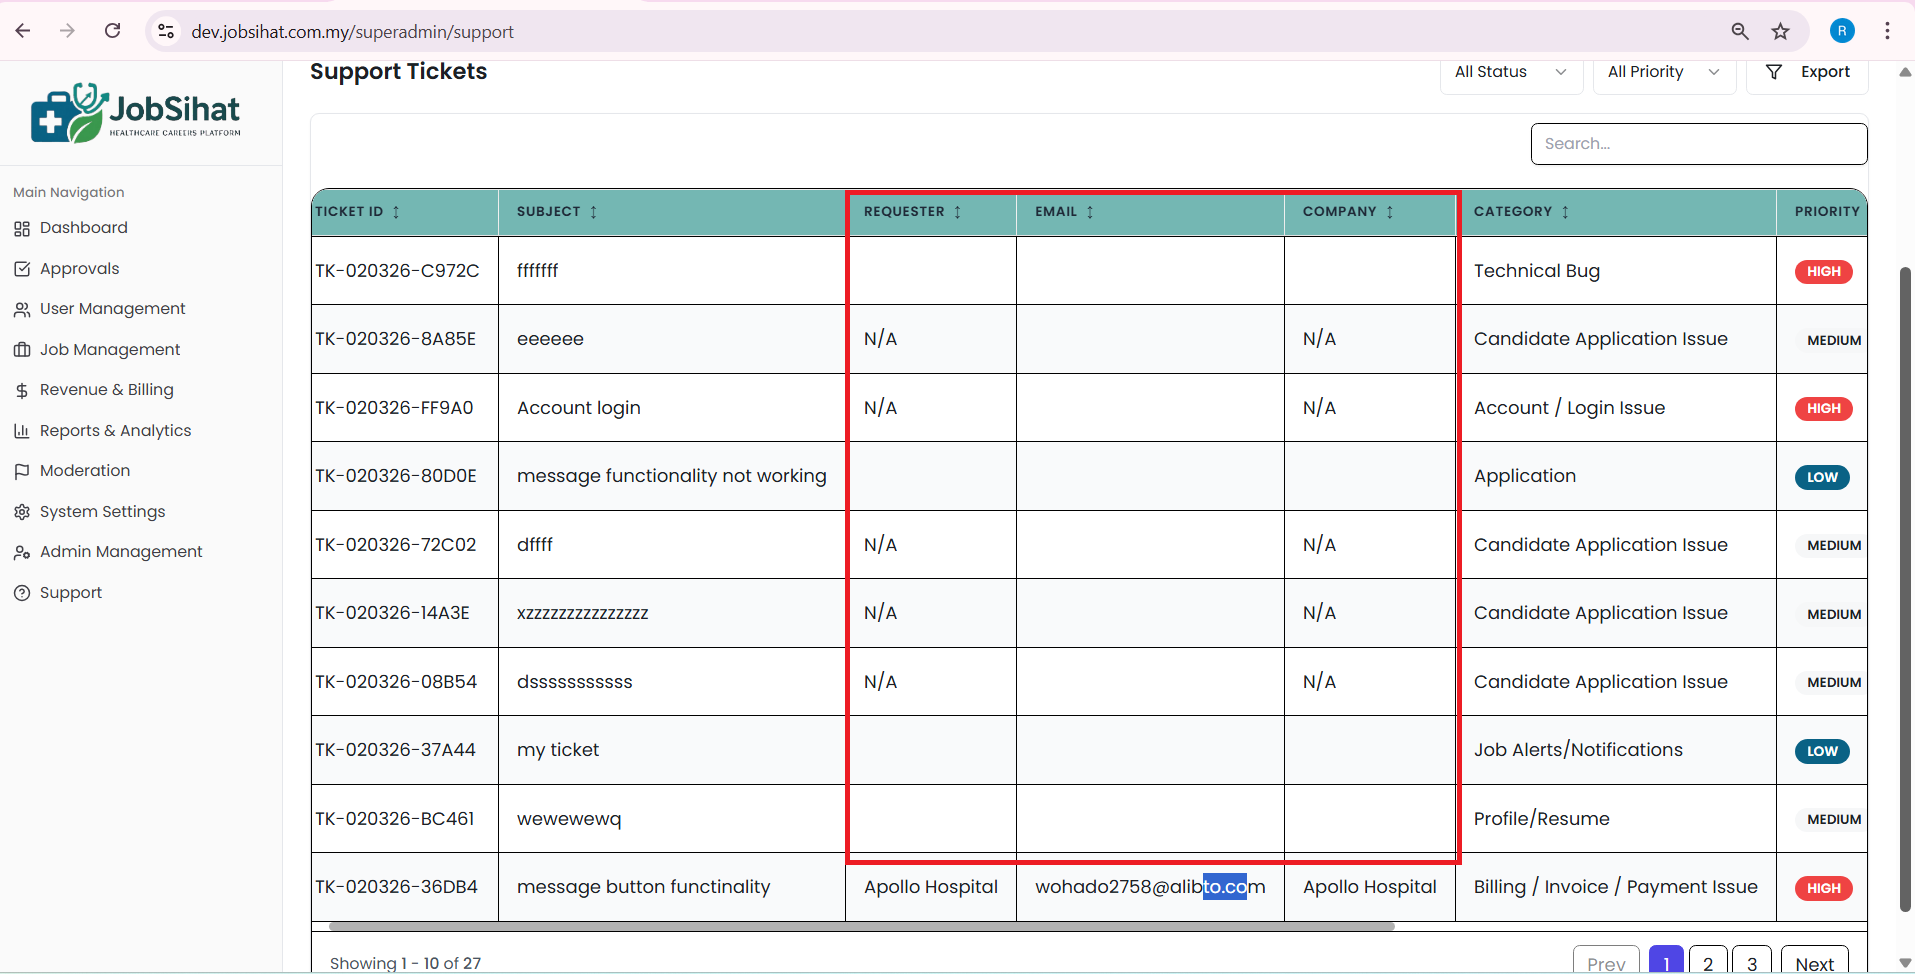This screenshot has height=974, width=1915.
Task: Go to the Next page of tickets
Action: pyautogui.click(x=1814, y=963)
